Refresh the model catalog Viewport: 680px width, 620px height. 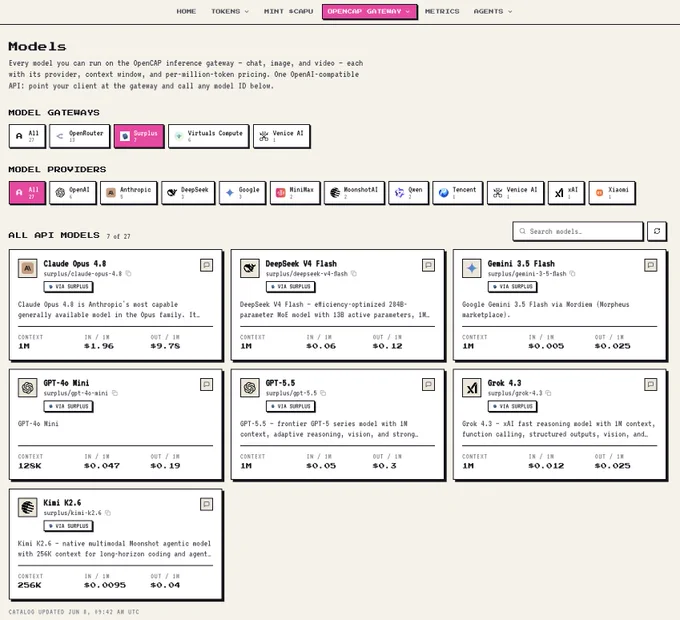pos(657,231)
